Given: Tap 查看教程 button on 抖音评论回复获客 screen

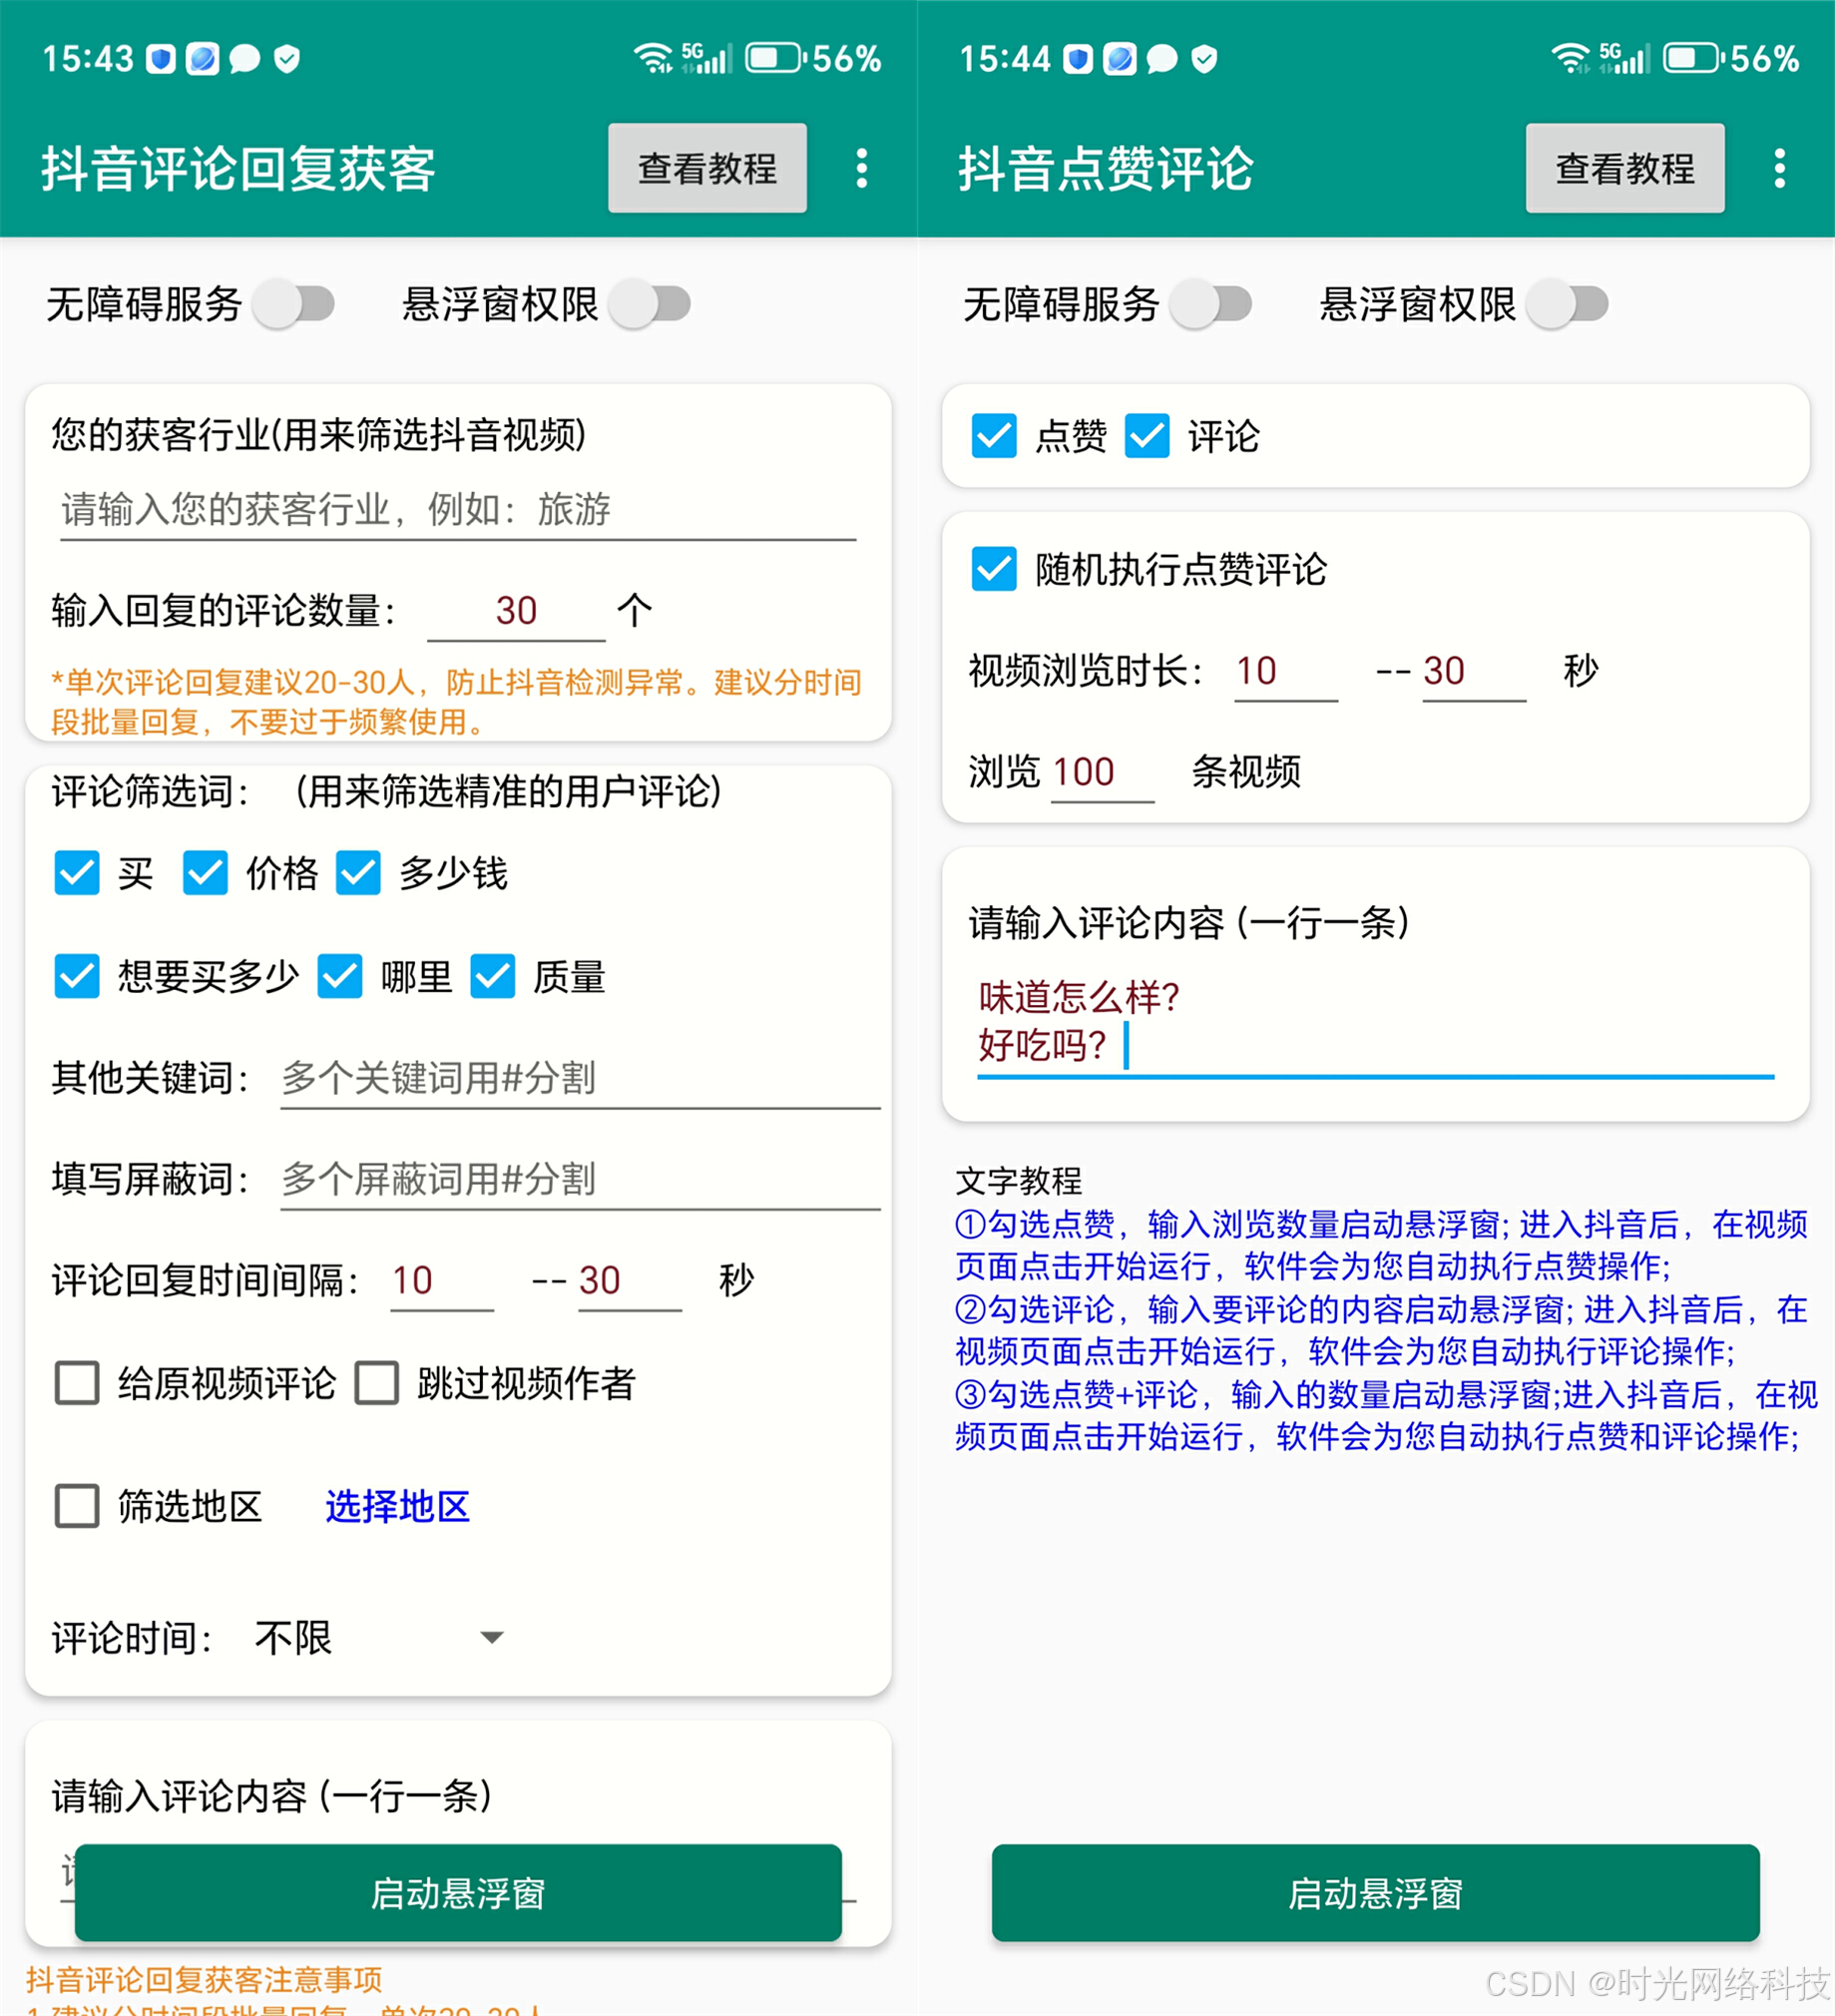Looking at the screenshot, I should [x=707, y=168].
